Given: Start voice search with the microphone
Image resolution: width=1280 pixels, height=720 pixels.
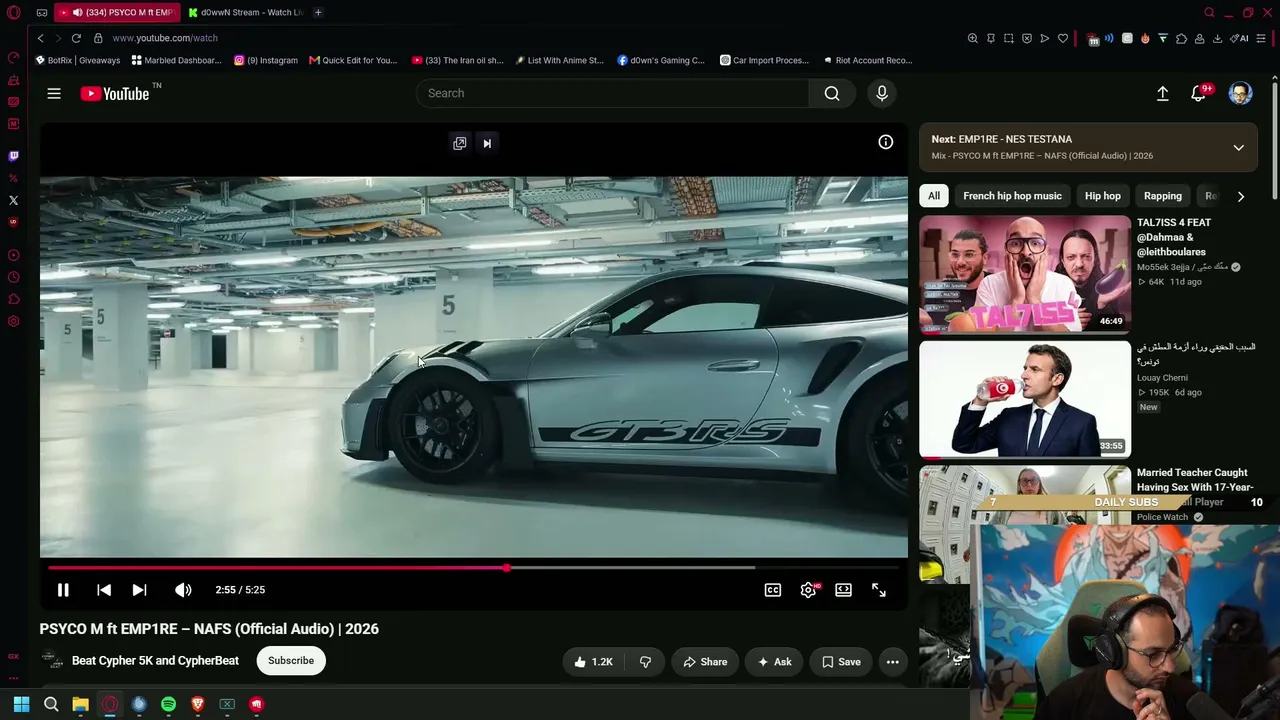Looking at the screenshot, I should point(882,93).
